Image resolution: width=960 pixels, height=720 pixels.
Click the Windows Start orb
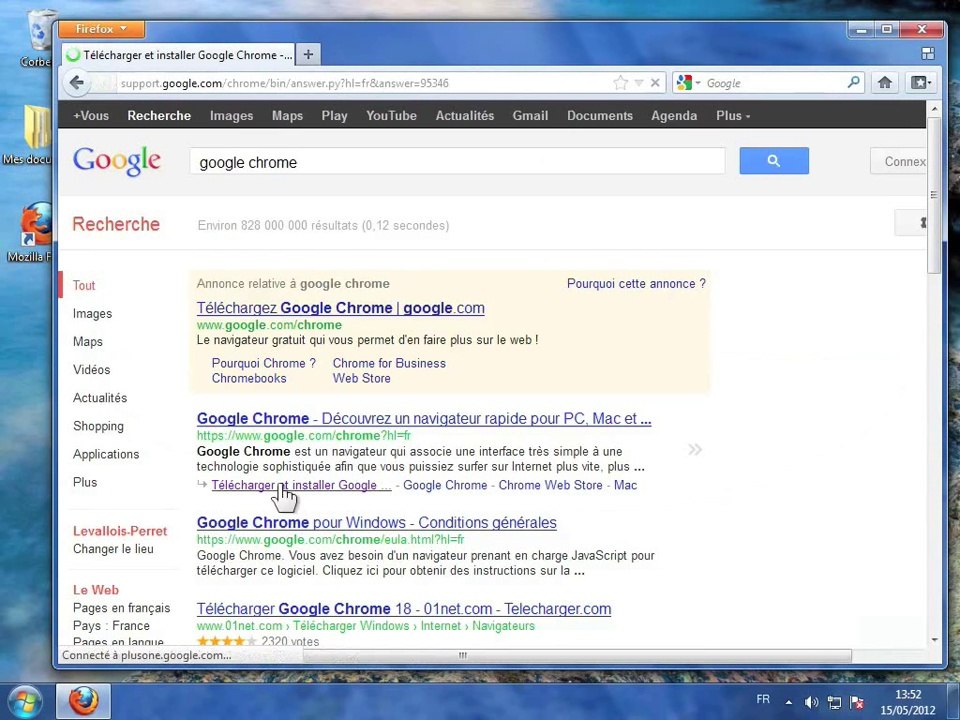(24, 702)
